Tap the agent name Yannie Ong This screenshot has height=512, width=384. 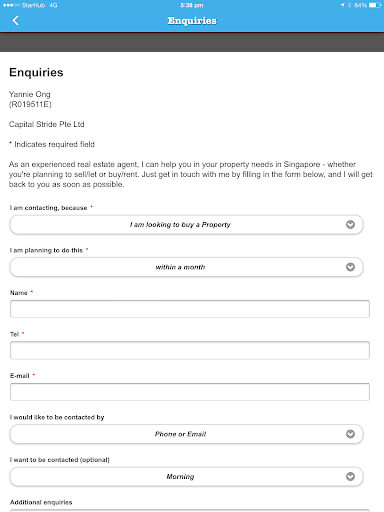click(30, 94)
